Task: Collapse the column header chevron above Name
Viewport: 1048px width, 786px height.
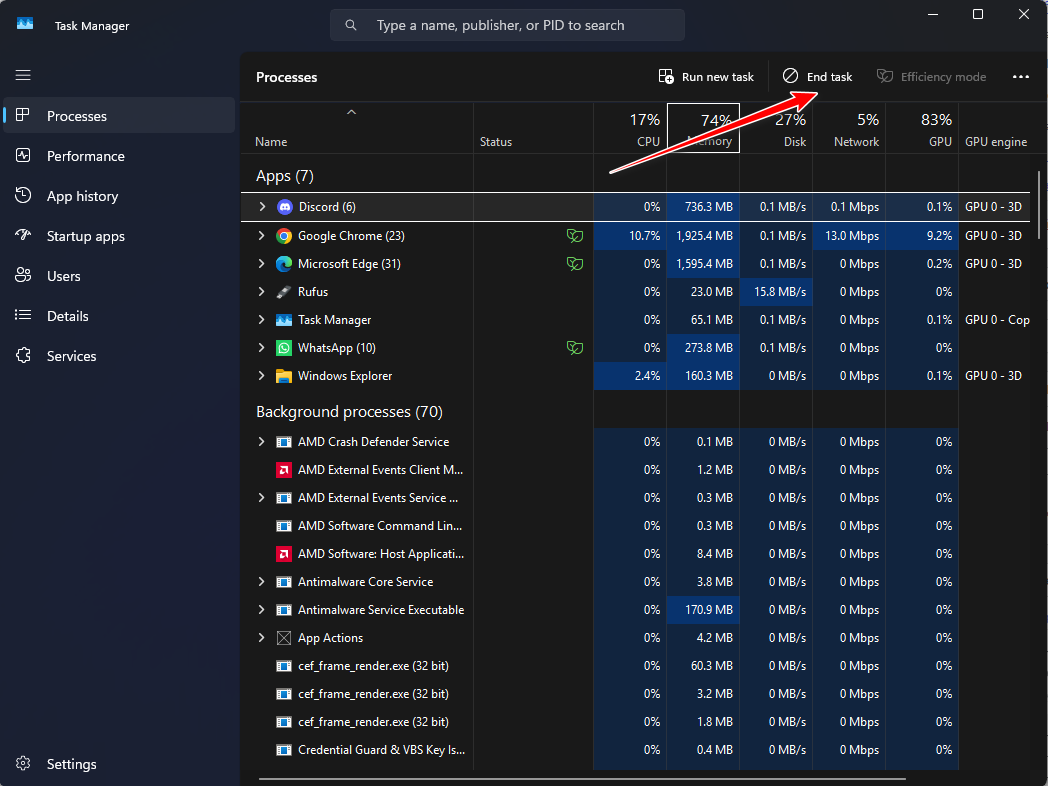Action: pos(351,113)
